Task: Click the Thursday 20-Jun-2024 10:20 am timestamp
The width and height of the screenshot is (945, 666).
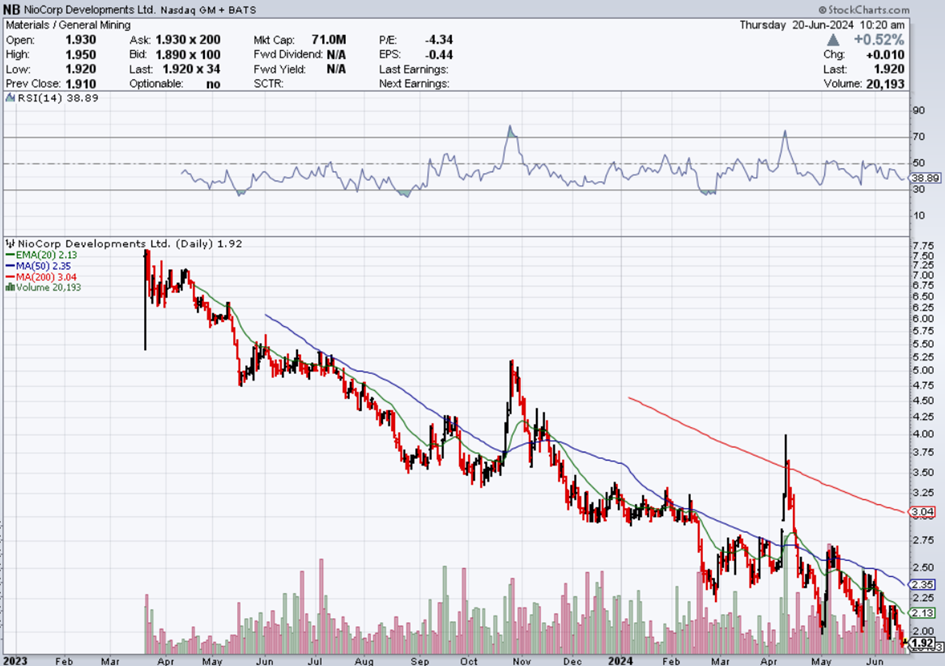Action: [822, 25]
